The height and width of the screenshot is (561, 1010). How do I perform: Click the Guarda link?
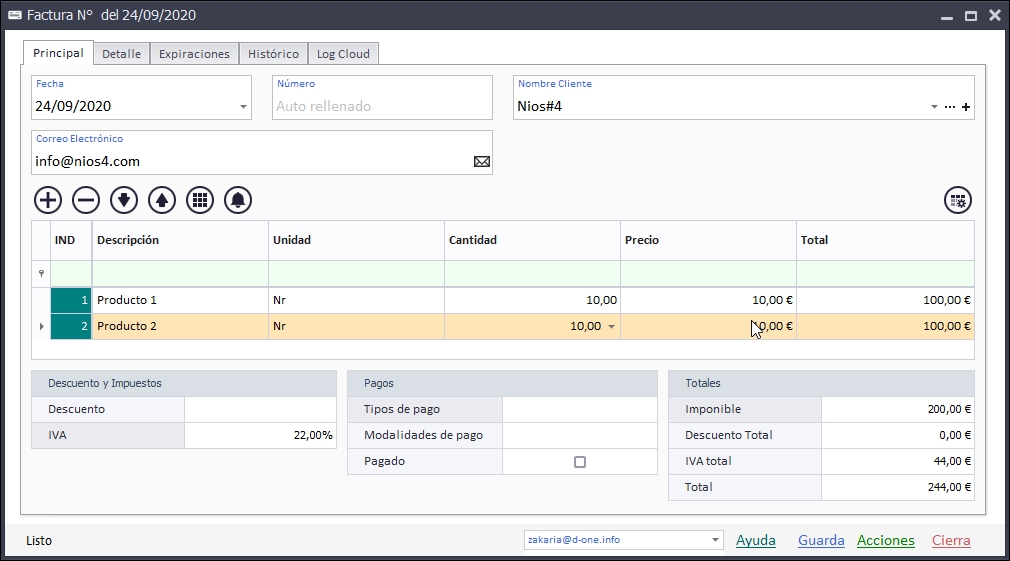(821, 540)
